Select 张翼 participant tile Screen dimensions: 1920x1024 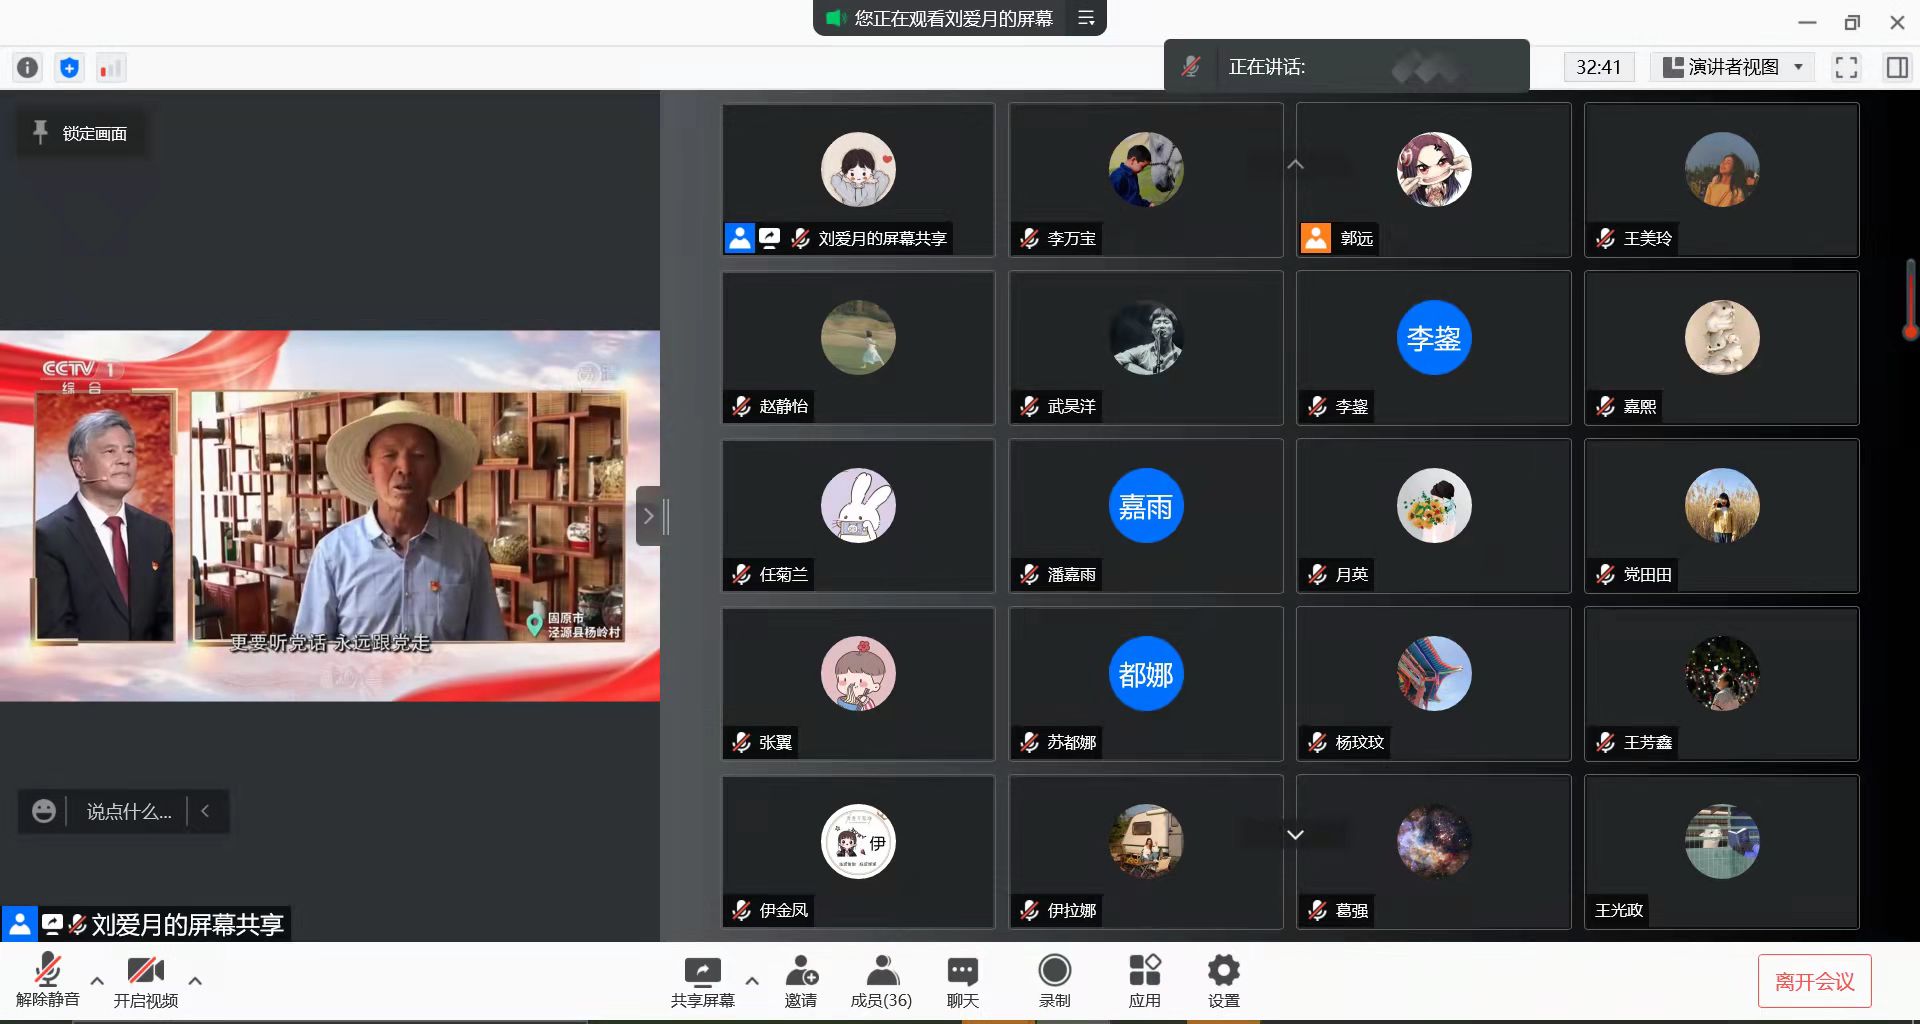(x=858, y=684)
